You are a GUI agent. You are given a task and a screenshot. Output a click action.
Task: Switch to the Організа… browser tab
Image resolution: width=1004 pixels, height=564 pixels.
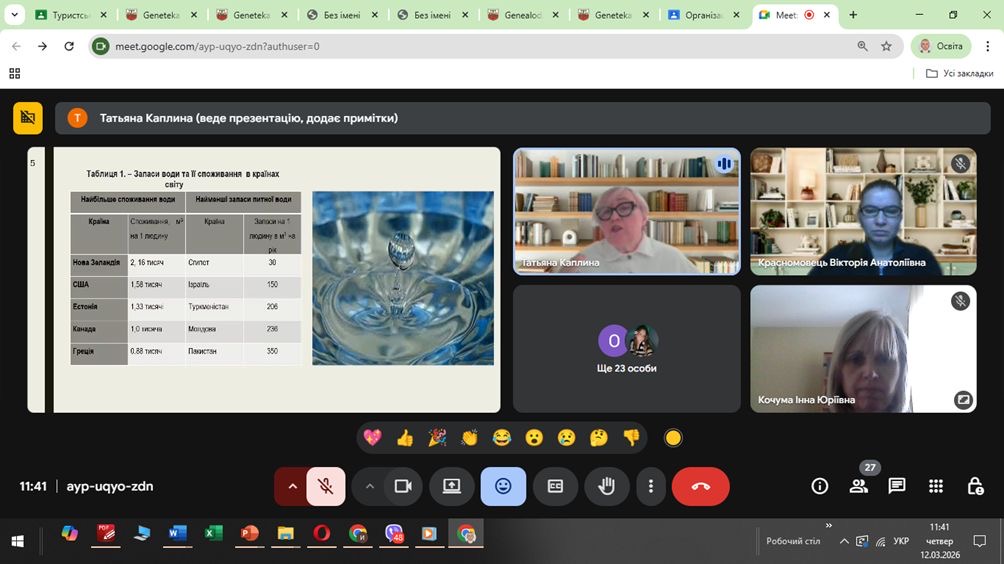(x=703, y=15)
